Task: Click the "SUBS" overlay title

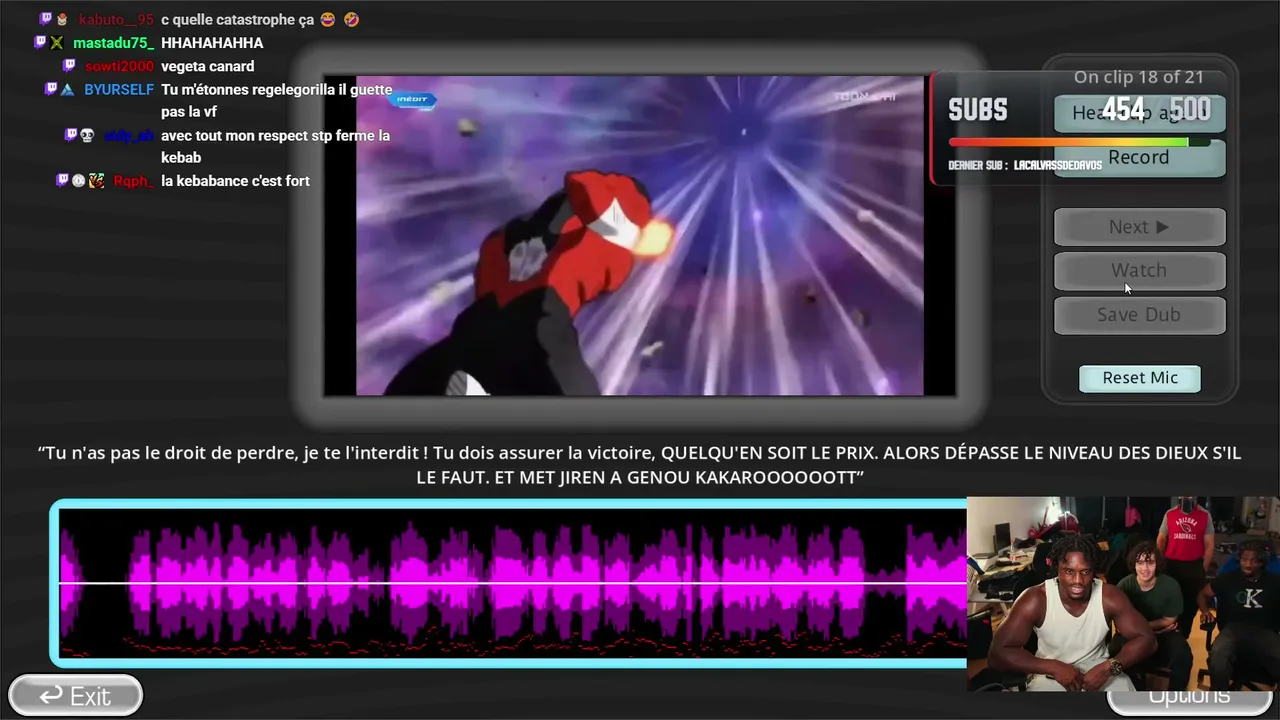Action: click(978, 110)
